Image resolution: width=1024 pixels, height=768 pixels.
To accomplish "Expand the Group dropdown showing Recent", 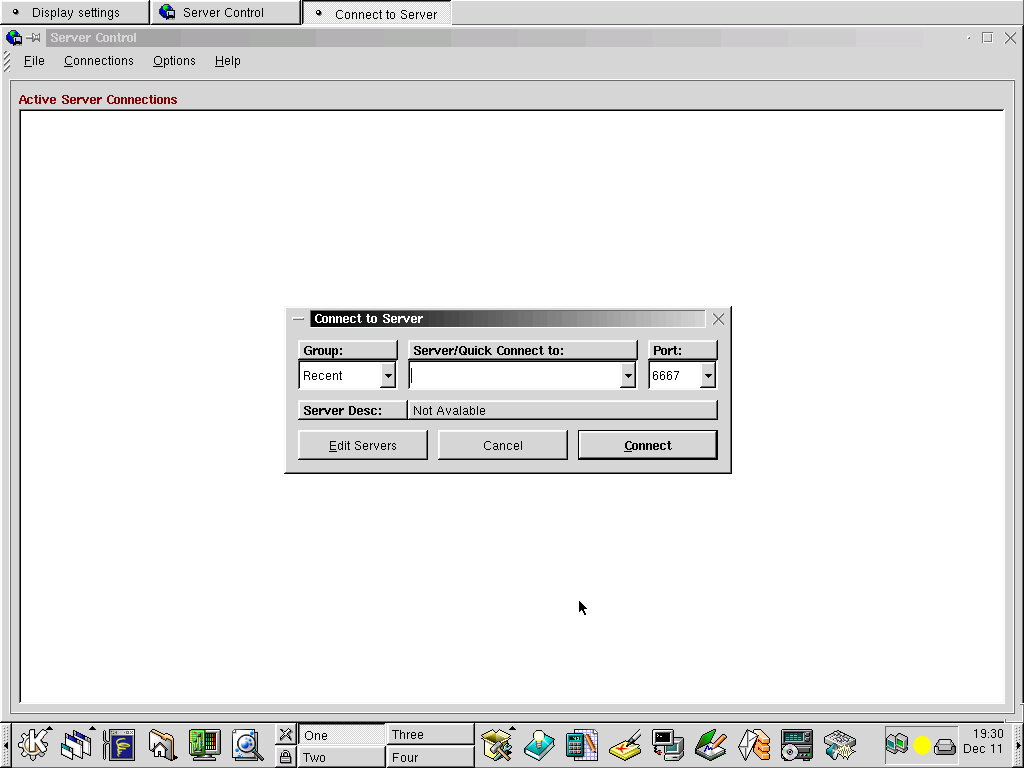I will click(x=388, y=376).
